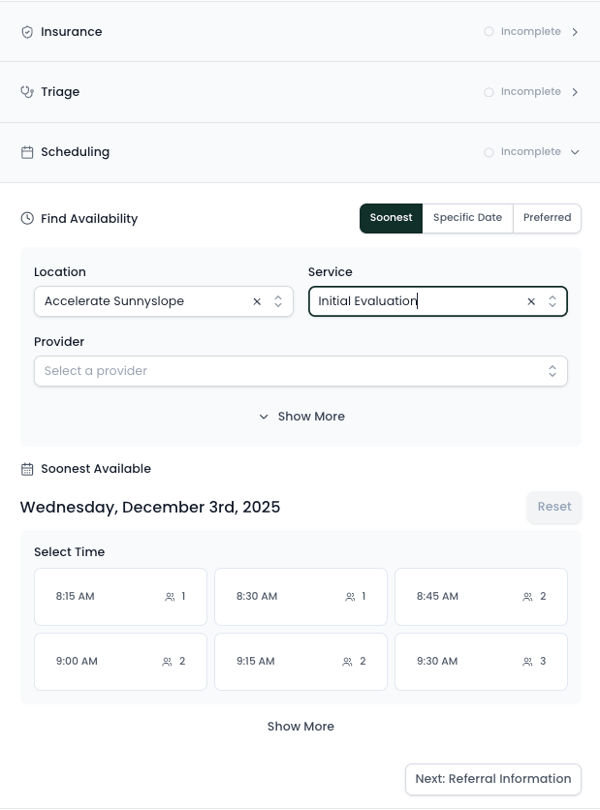Click the Triage stethoscope icon

pyautogui.click(x=27, y=92)
